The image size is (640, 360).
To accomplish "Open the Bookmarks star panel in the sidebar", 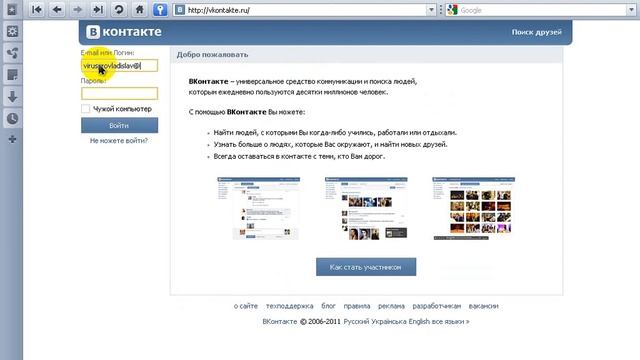I will (x=12, y=10).
